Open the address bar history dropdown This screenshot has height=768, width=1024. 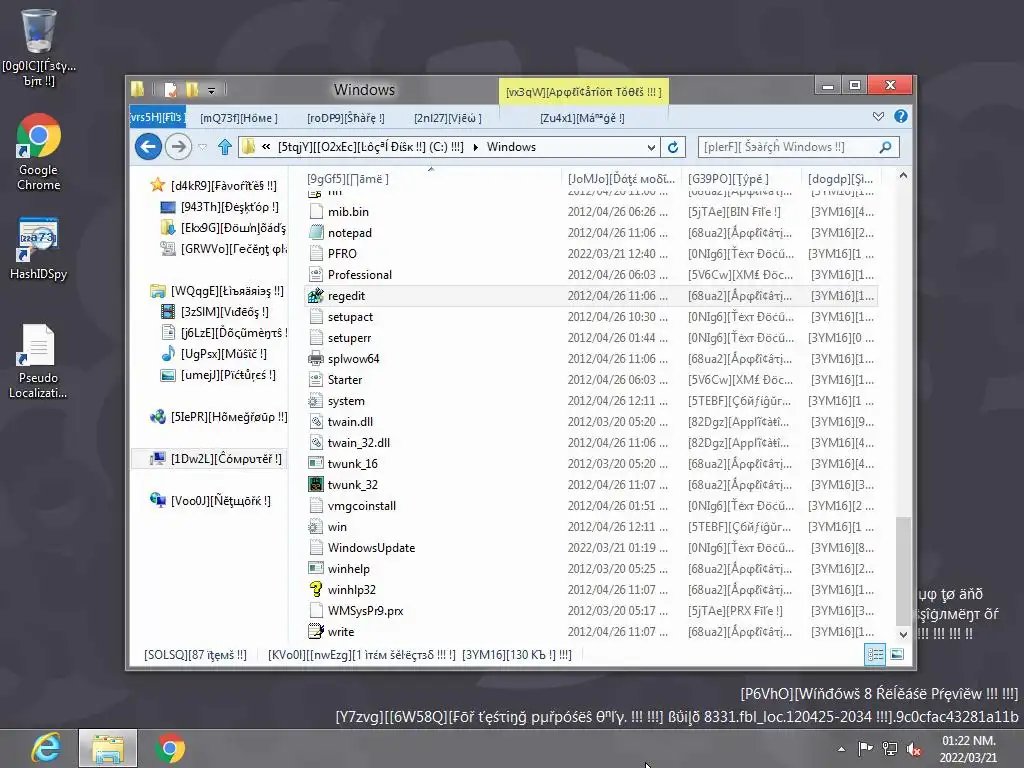coord(650,147)
